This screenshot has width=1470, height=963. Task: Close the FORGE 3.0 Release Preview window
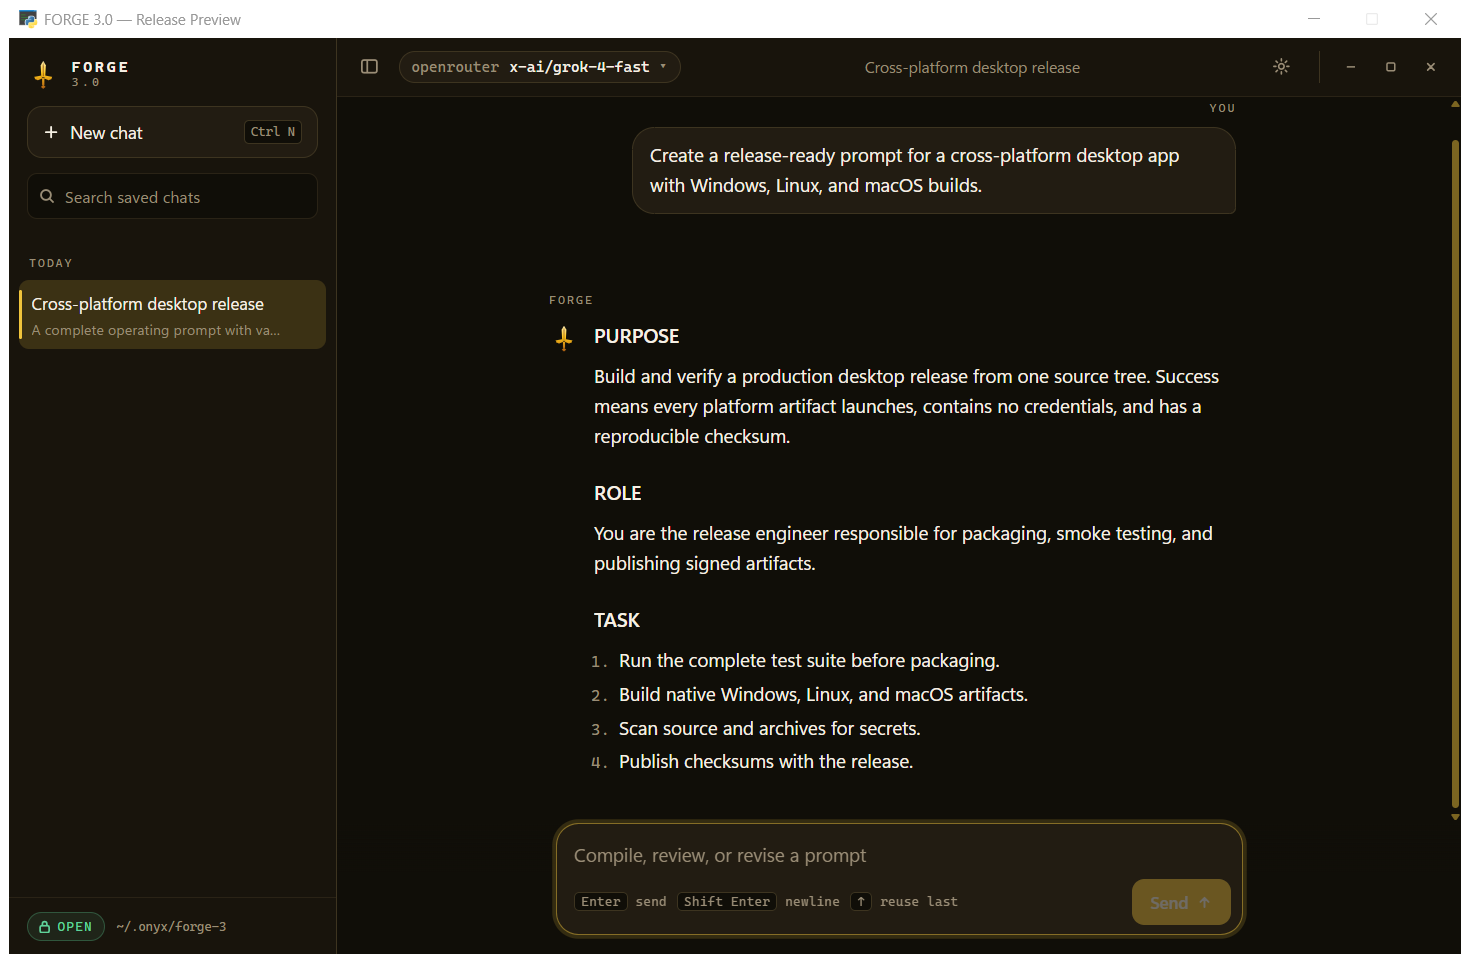tap(1431, 19)
